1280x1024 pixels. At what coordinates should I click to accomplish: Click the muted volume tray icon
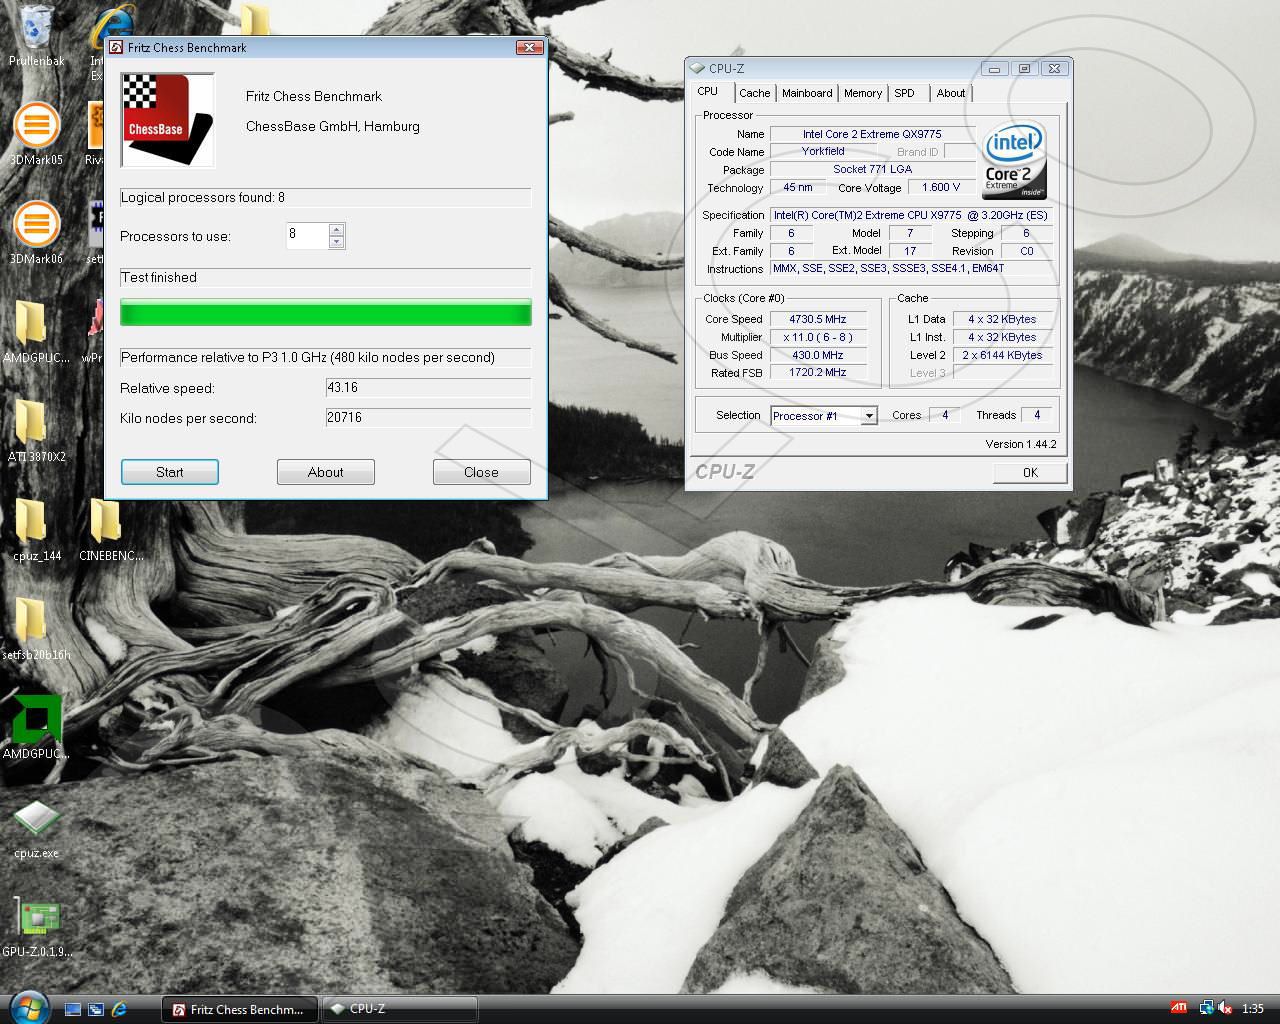point(1225,1008)
